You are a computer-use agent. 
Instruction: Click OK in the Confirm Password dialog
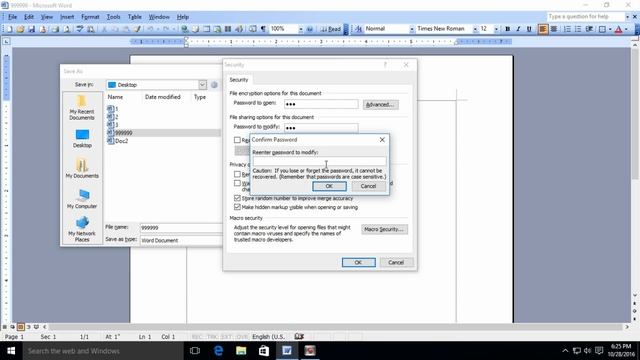pos(329,186)
